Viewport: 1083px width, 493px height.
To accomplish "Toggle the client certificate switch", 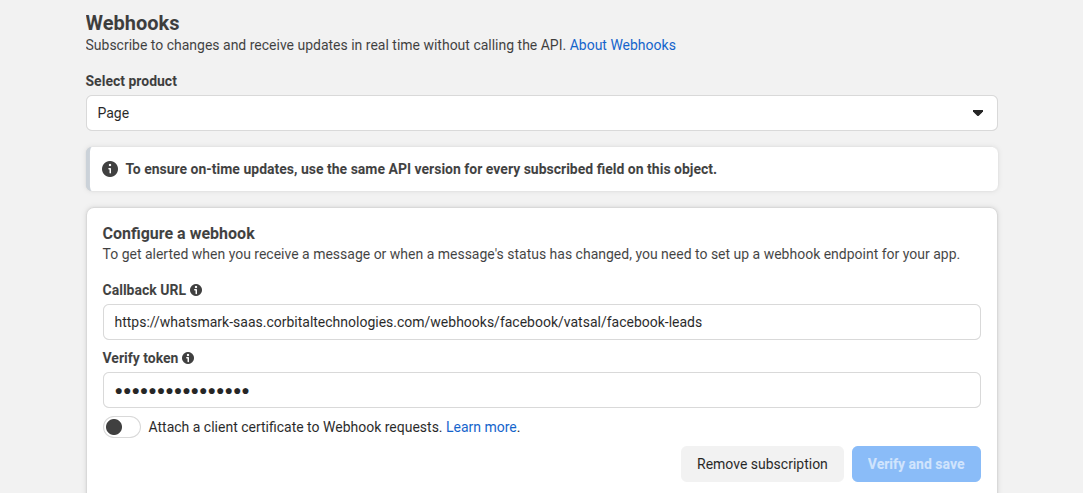I will point(122,427).
